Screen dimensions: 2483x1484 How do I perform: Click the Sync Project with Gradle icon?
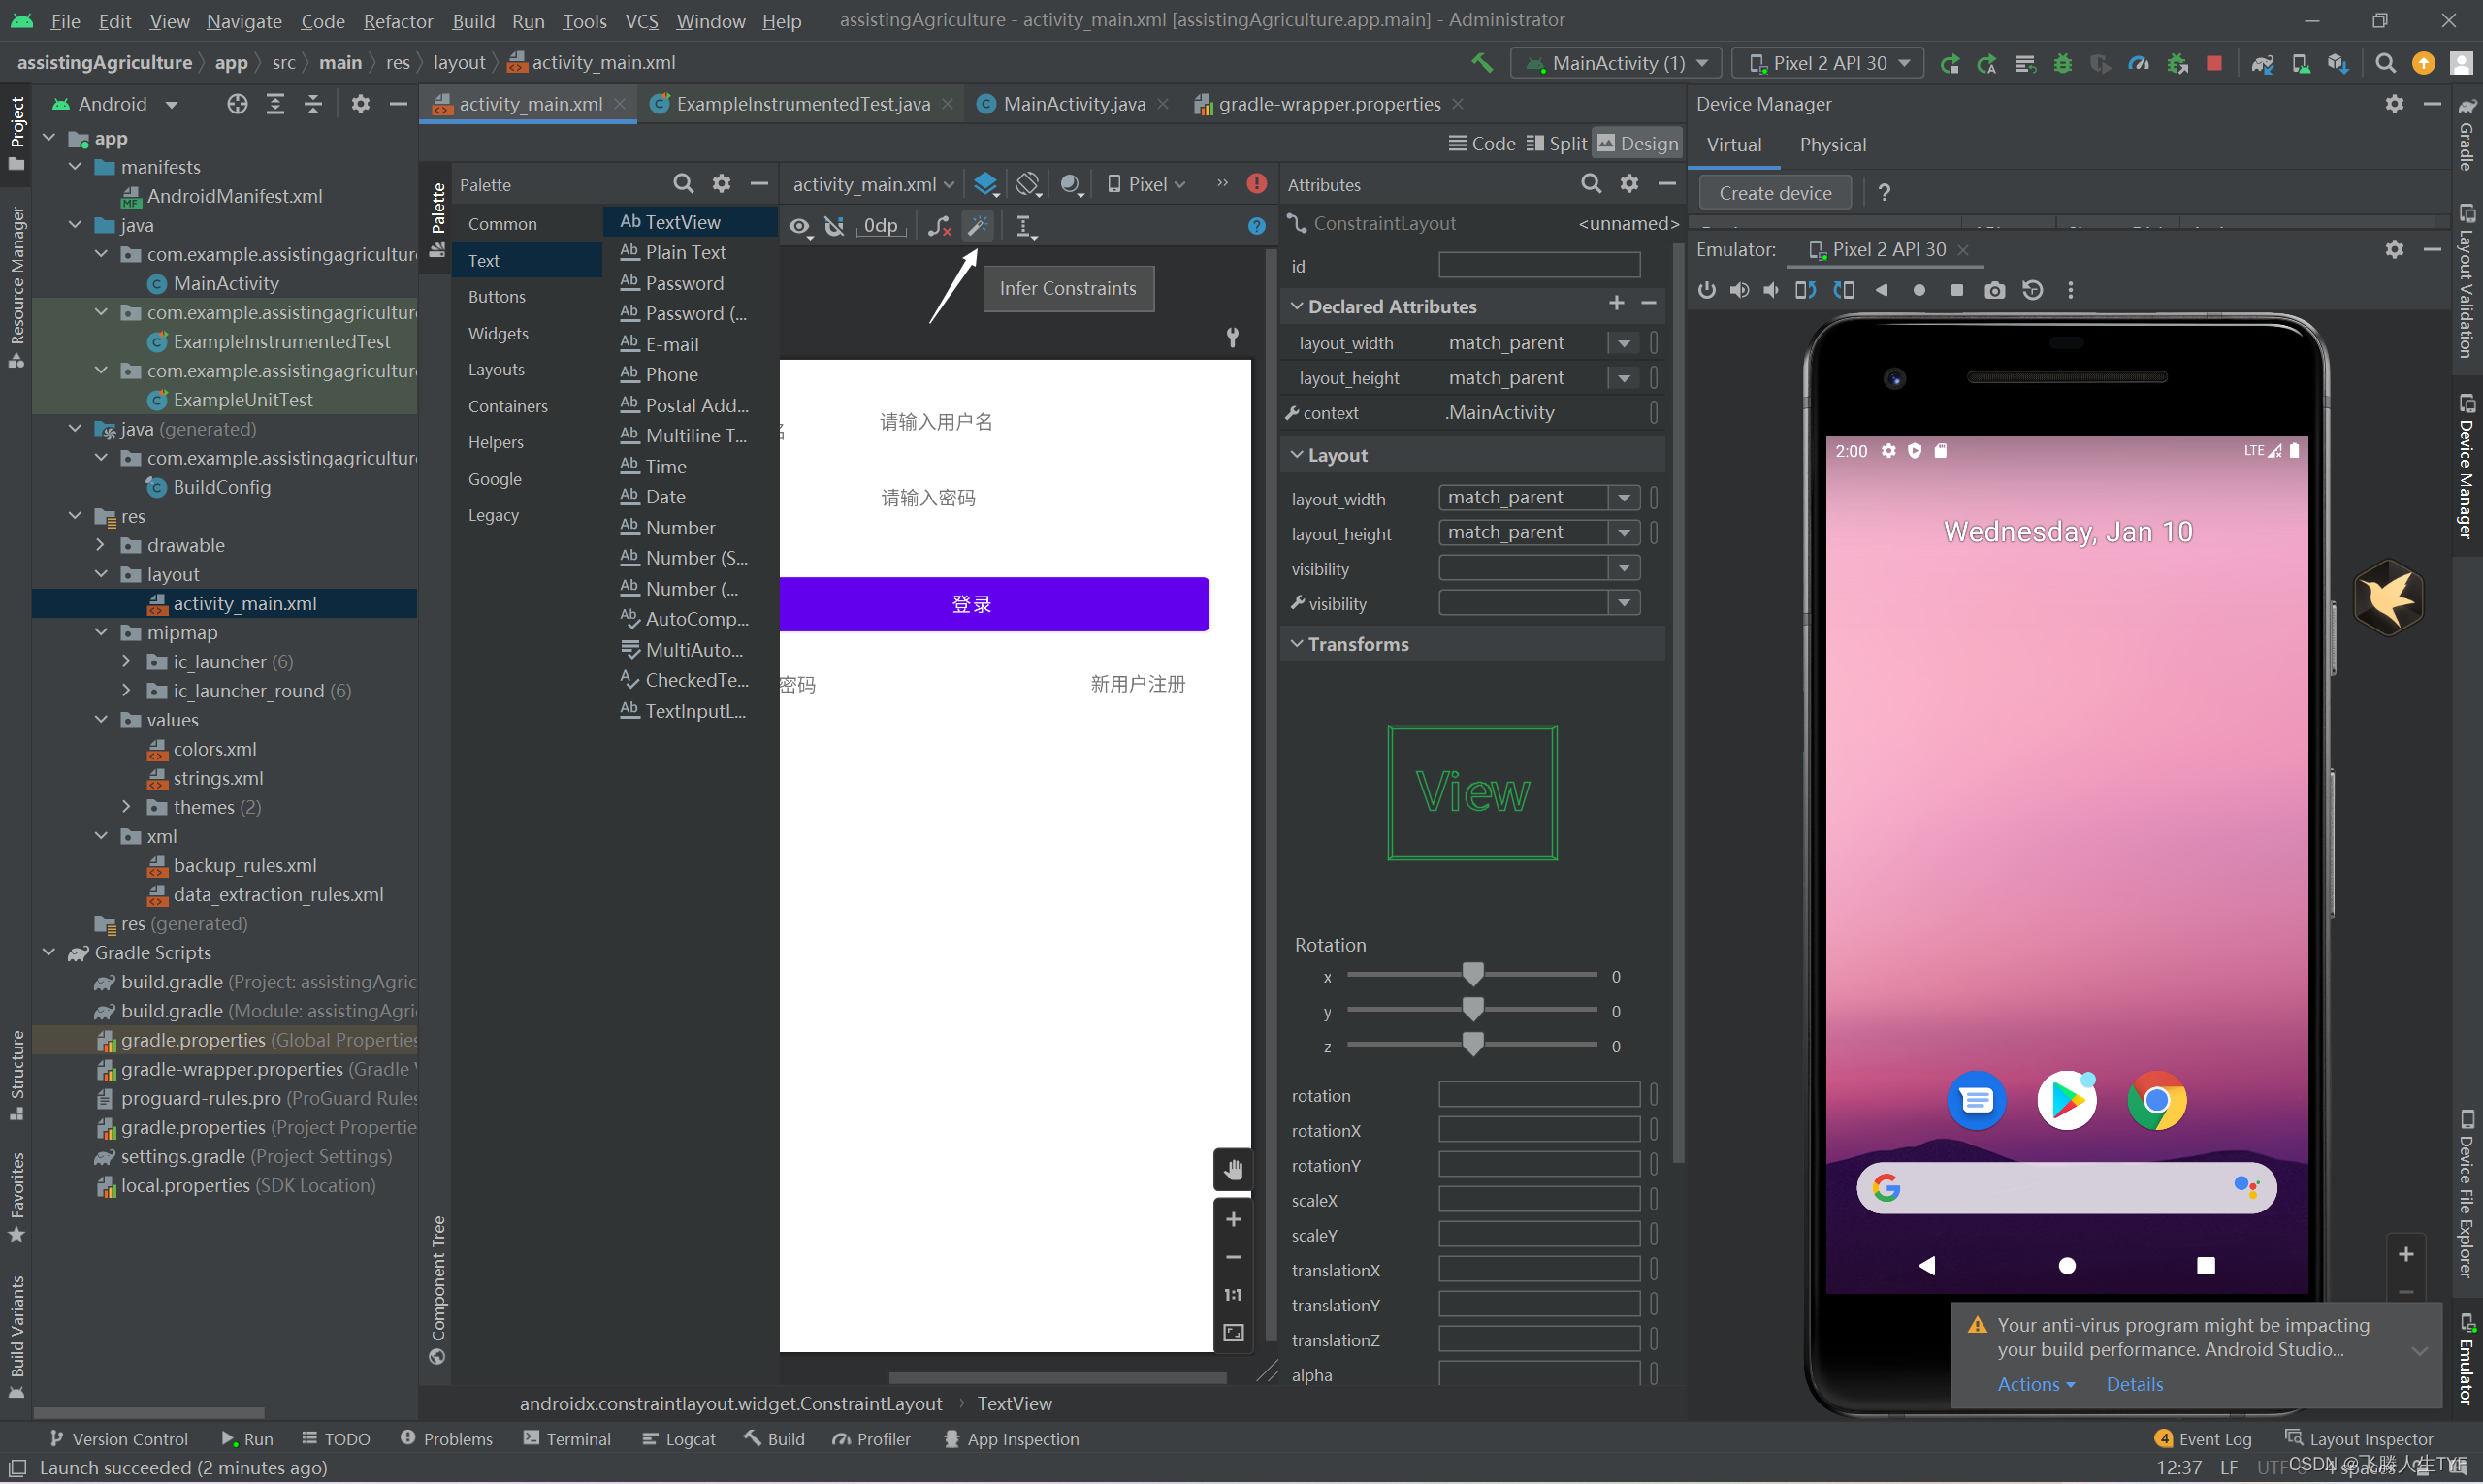[x=2262, y=63]
